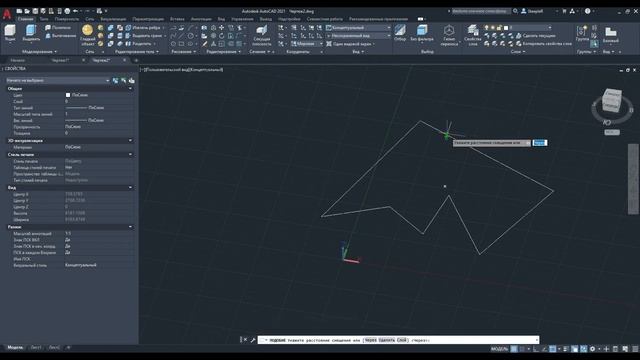Click the Select Objects icon in Properties panel
Image resolution: width=640 pixels, height=360 pixels.
[x=124, y=80]
